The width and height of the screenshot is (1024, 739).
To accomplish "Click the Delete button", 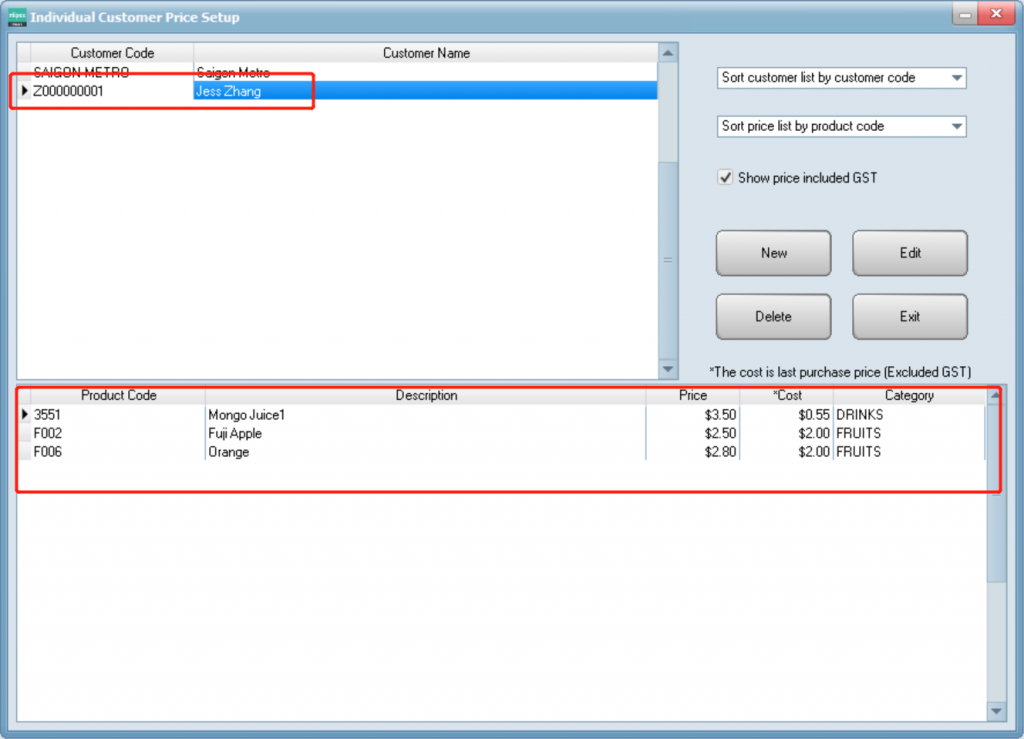I will coord(773,317).
